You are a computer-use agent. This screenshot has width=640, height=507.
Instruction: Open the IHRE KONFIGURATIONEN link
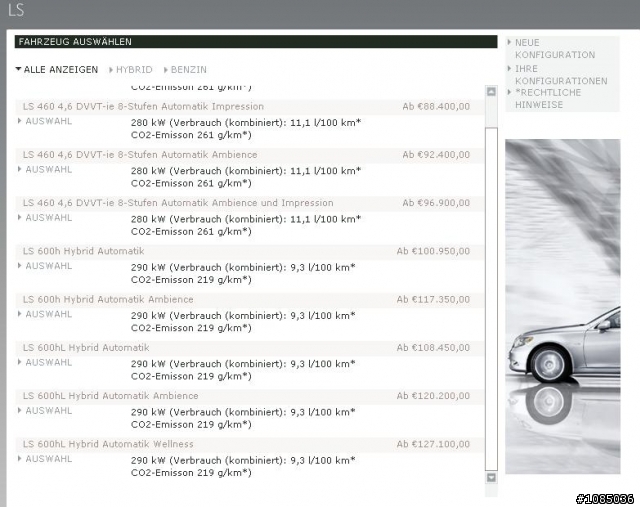[x=561, y=75]
